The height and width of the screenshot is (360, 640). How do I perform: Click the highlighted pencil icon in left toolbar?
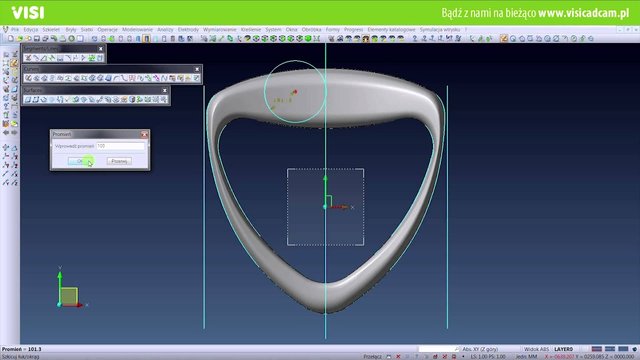pyautogui.click(x=15, y=63)
